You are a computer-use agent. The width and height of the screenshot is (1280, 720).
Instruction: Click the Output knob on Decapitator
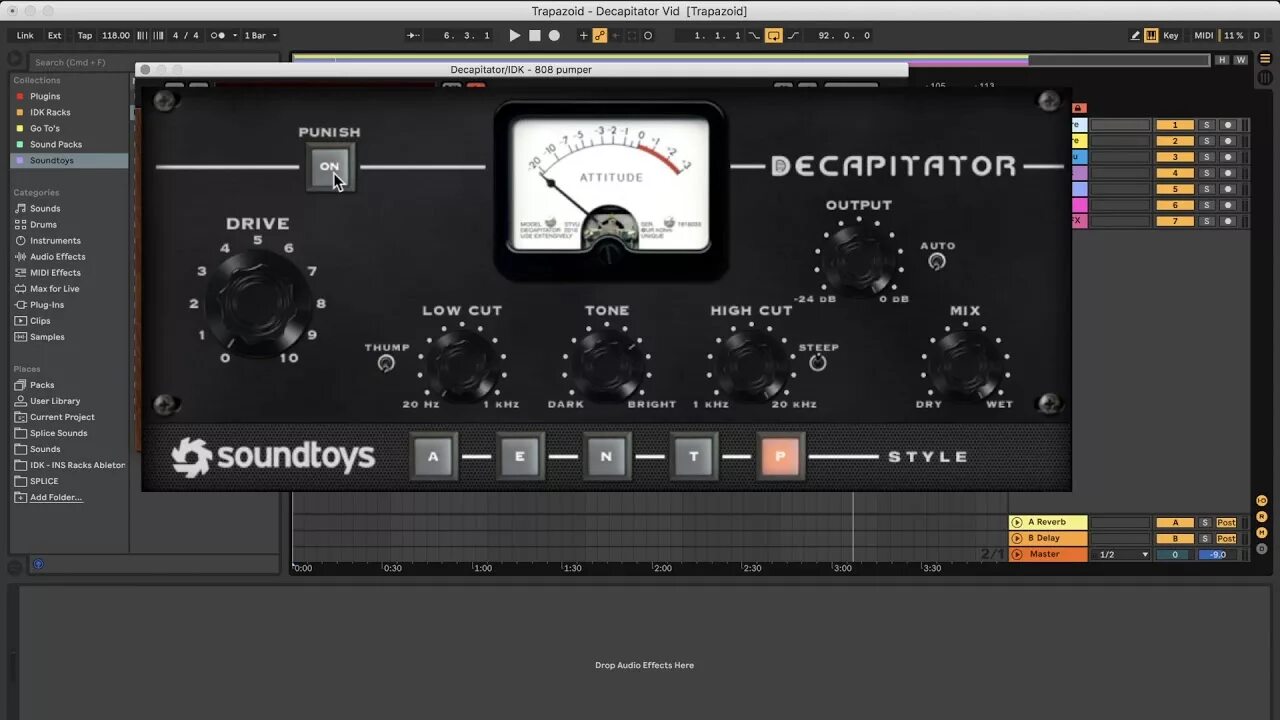[858, 259]
